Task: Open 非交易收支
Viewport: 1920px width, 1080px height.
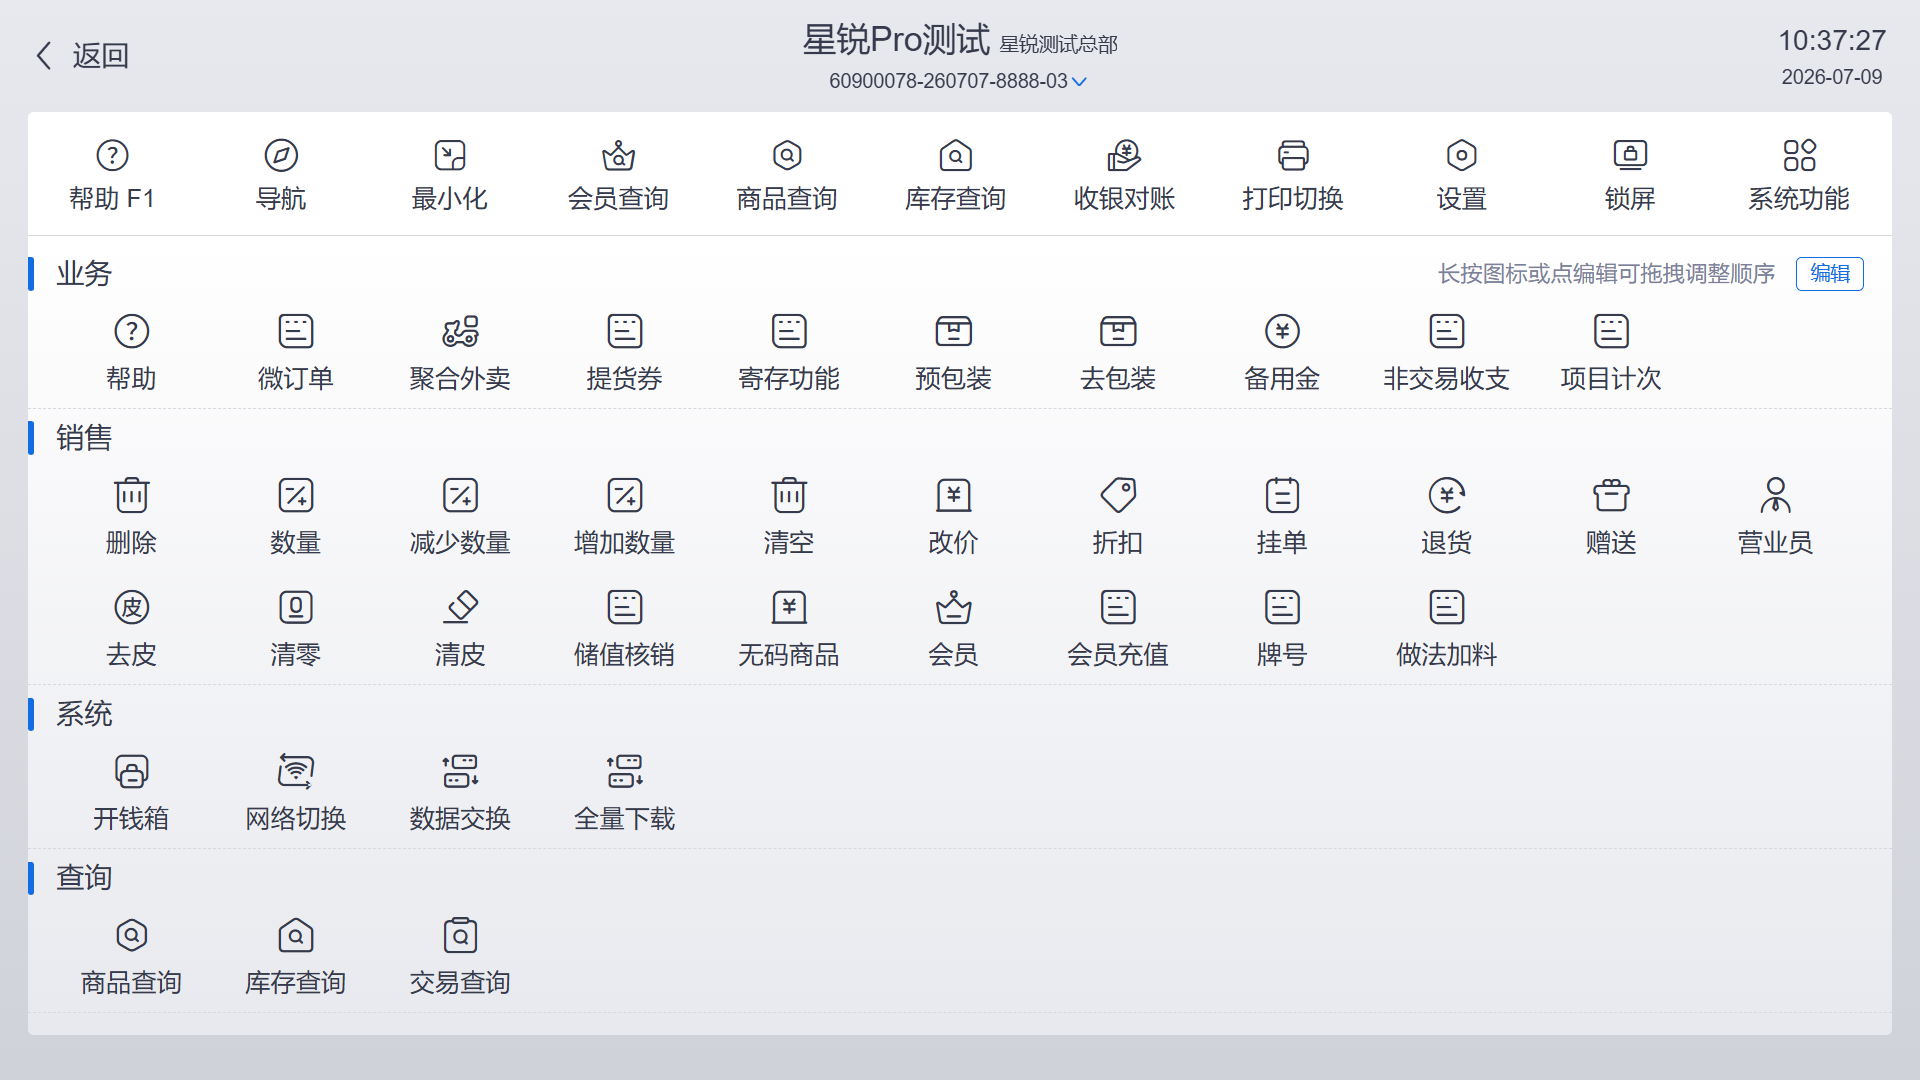Action: coord(1447,353)
